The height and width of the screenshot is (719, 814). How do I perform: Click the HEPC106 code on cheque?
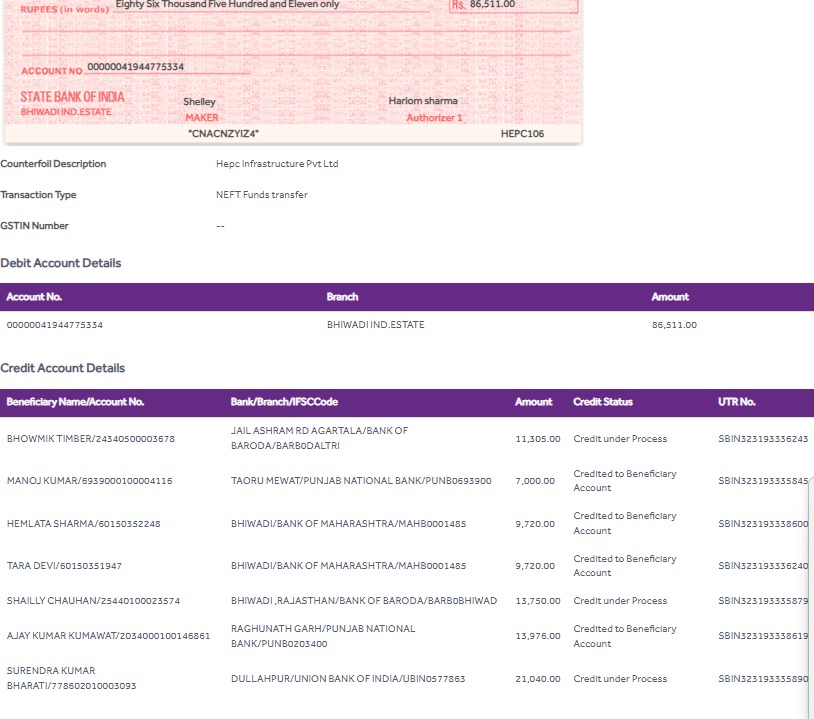[522, 133]
